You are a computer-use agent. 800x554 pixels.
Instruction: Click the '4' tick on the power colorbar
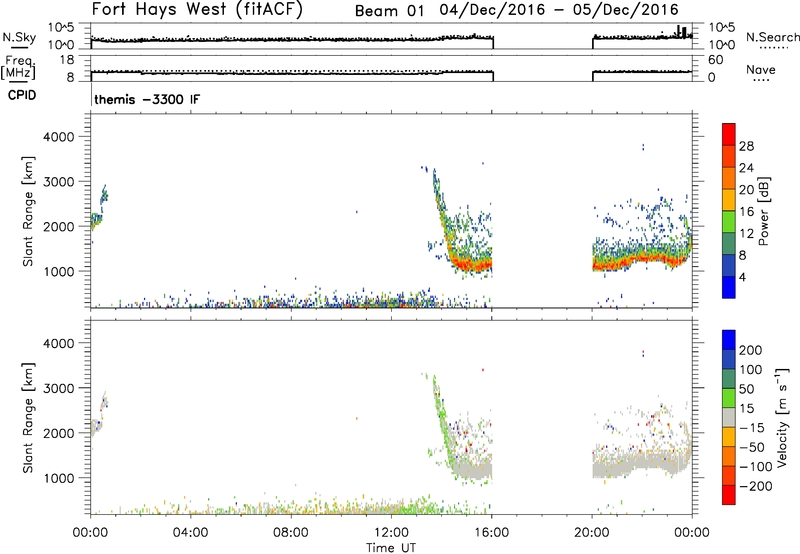click(742, 277)
